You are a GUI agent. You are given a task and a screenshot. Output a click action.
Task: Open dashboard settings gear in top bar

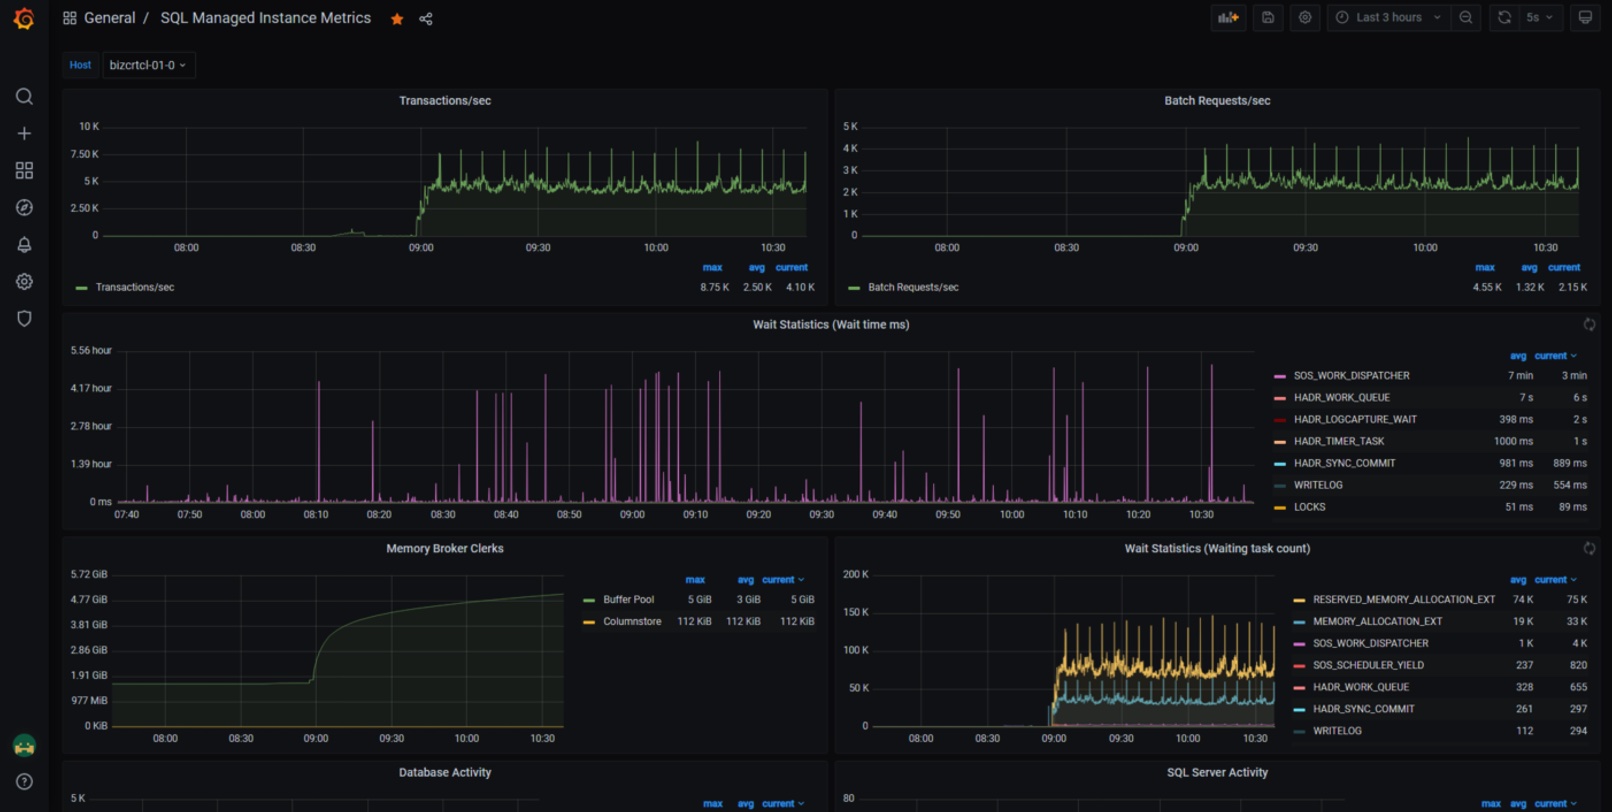coord(1305,17)
